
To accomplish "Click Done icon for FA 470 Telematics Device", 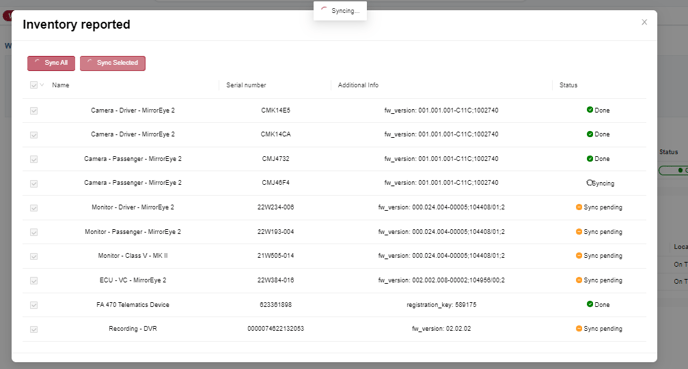I will [x=590, y=304].
